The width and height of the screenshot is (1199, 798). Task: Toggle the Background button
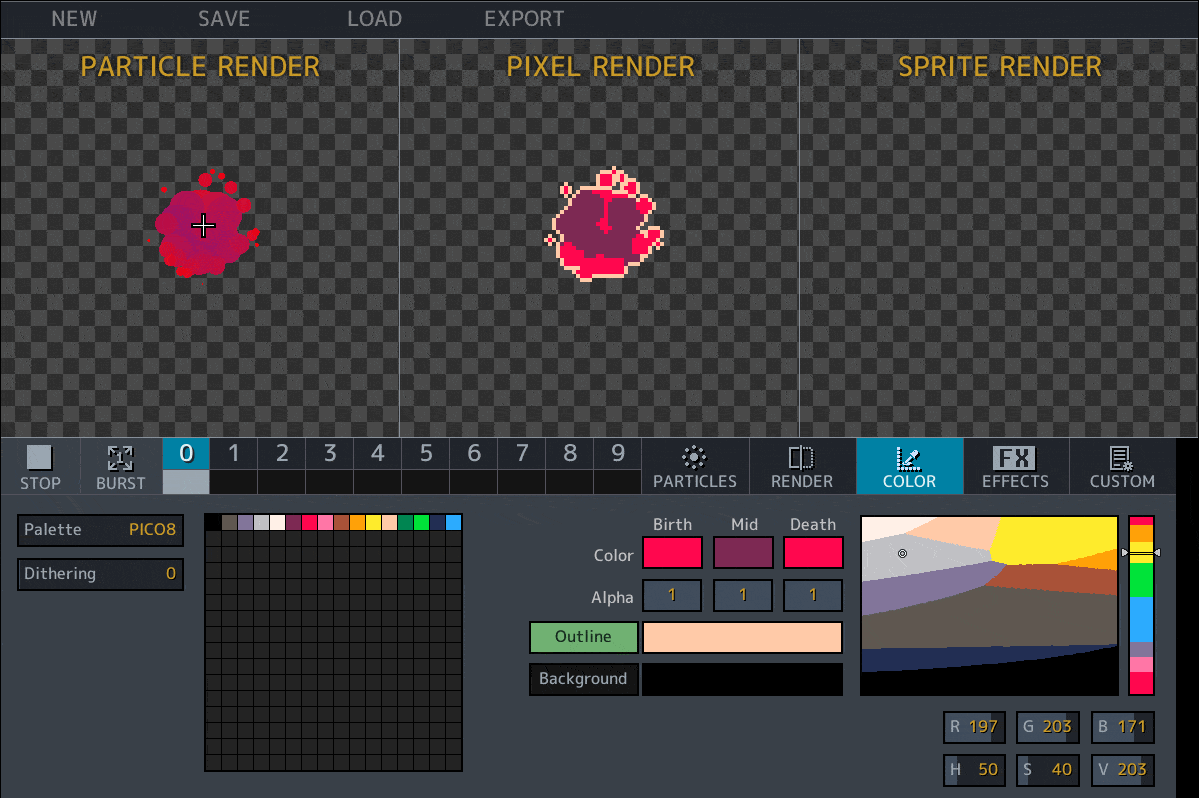click(x=583, y=679)
